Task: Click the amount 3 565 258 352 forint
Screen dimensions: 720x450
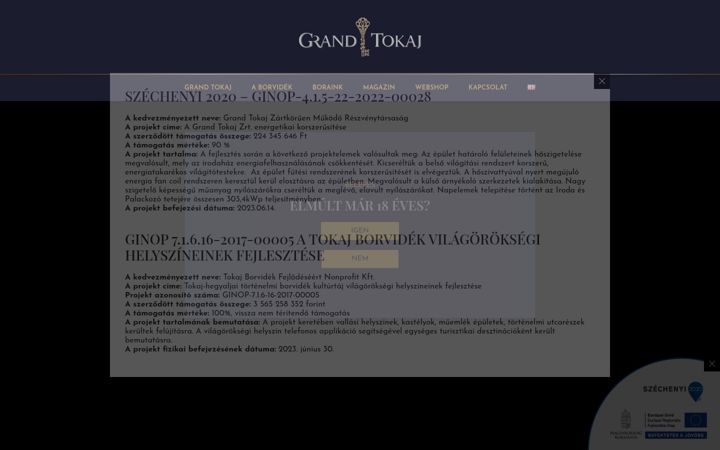Action: [x=289, y=304]
